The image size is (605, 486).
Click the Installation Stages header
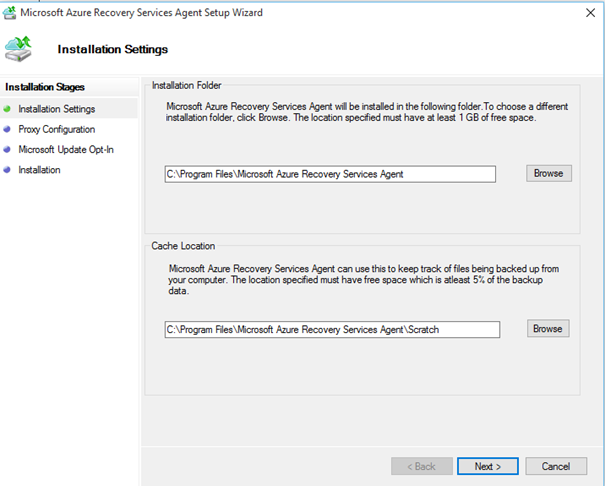tap(45, 87)
